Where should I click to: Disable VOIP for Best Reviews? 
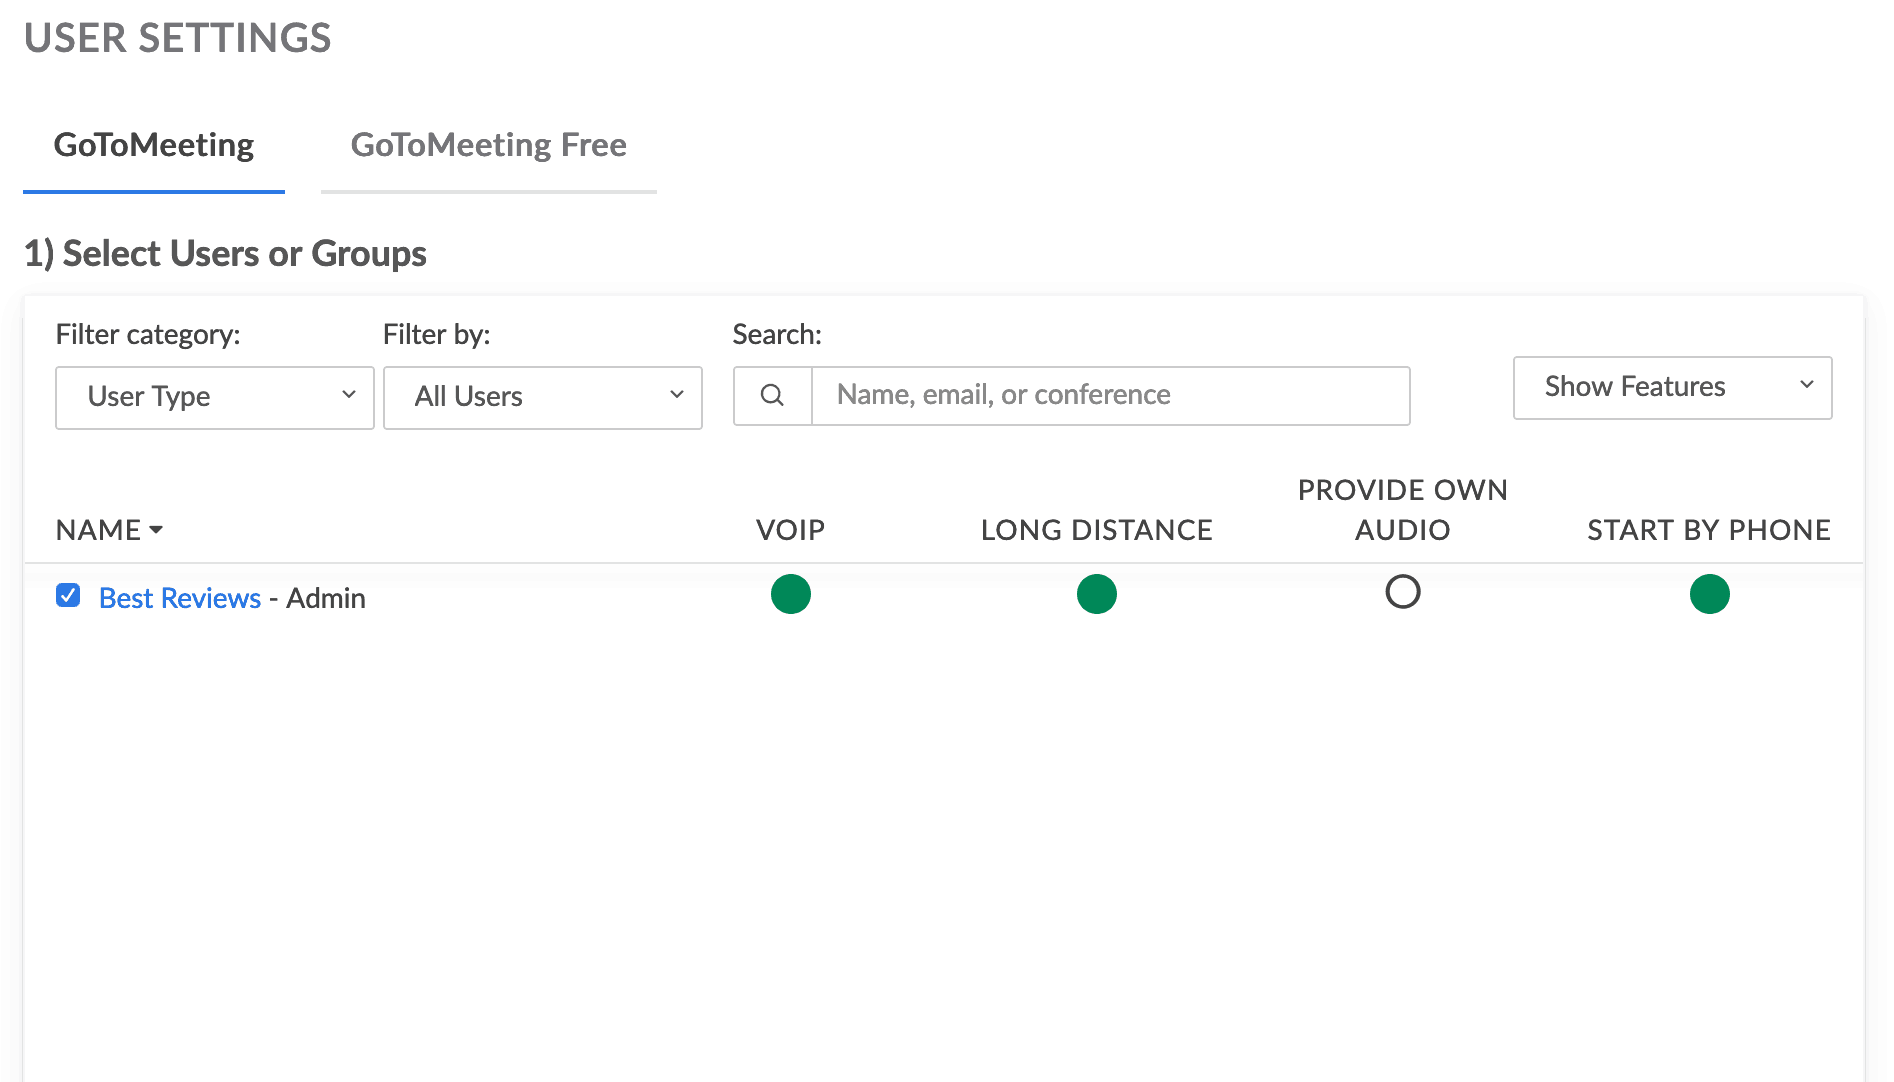click(791, 593)
